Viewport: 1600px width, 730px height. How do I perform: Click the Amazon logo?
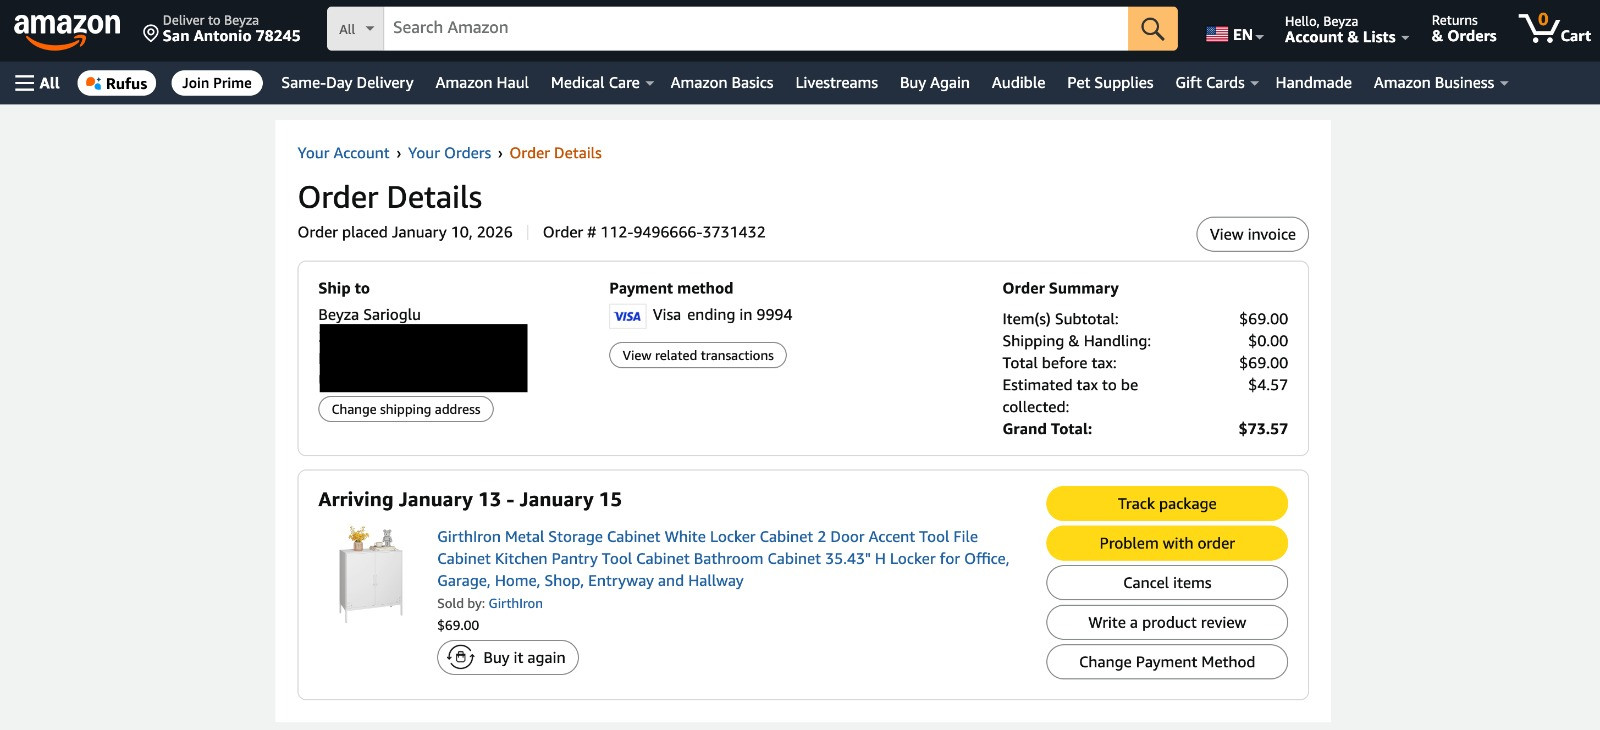67,30
